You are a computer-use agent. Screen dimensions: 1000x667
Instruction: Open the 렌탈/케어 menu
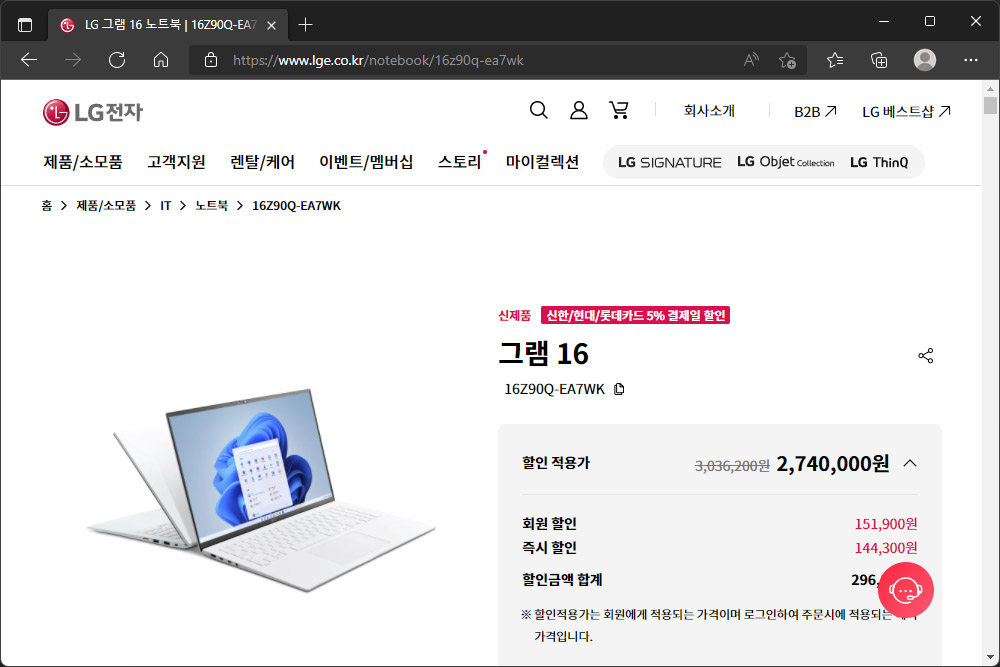[x=263, y=162]
